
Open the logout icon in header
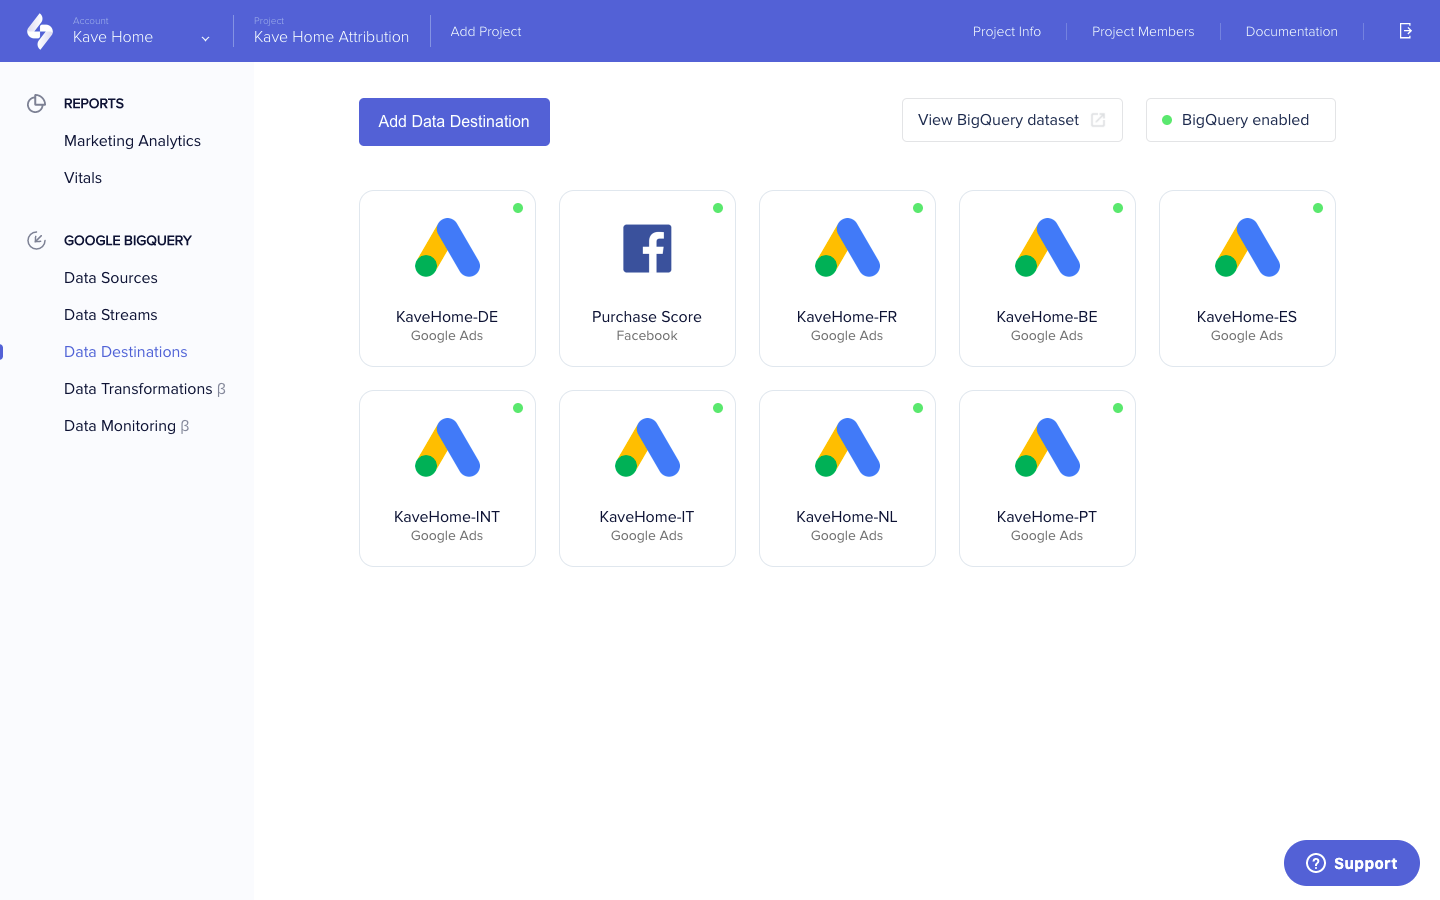1405,31
